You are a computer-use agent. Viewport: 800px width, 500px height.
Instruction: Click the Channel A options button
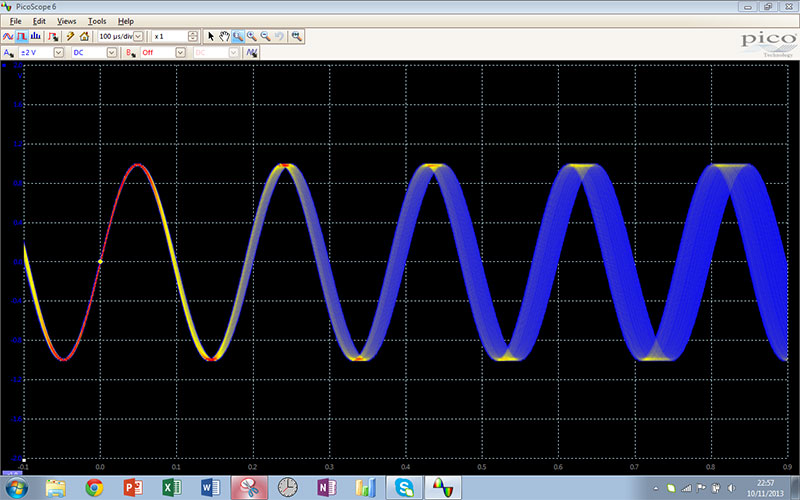(x=9, y=52)
